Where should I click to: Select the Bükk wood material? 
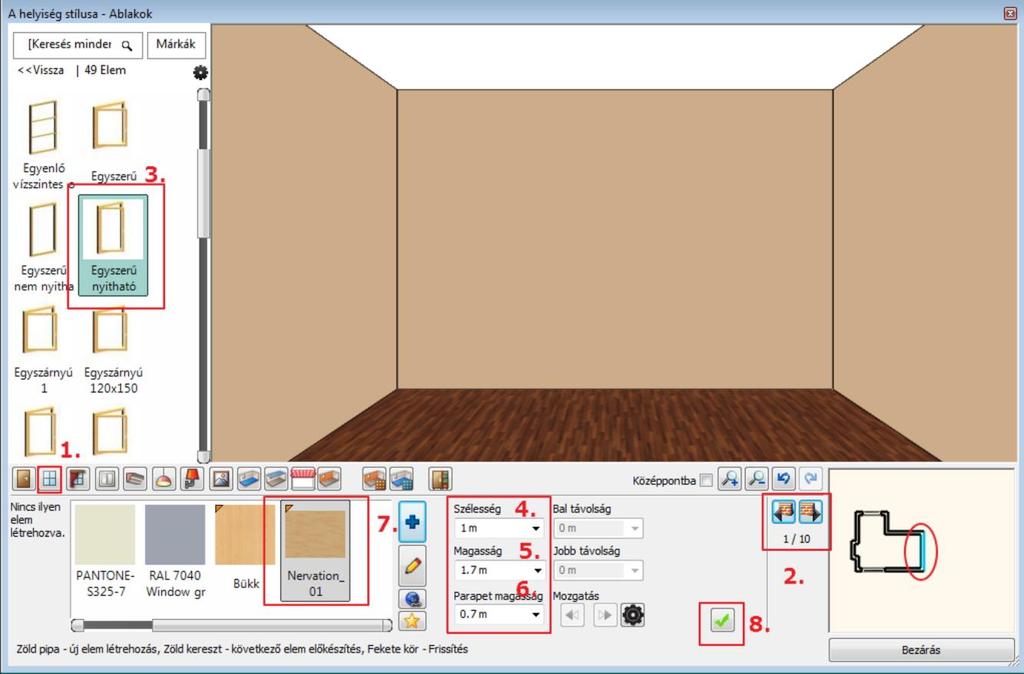(x=246, y=548)
